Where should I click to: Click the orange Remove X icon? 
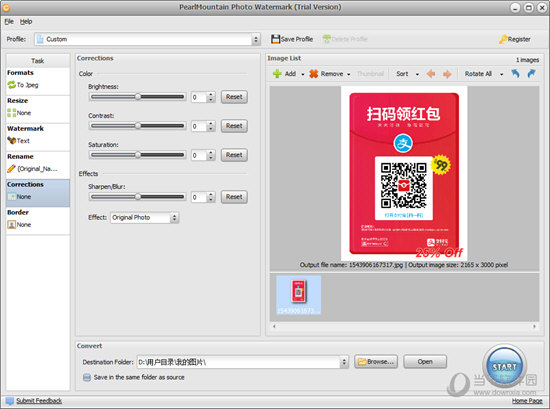[314, 74]
